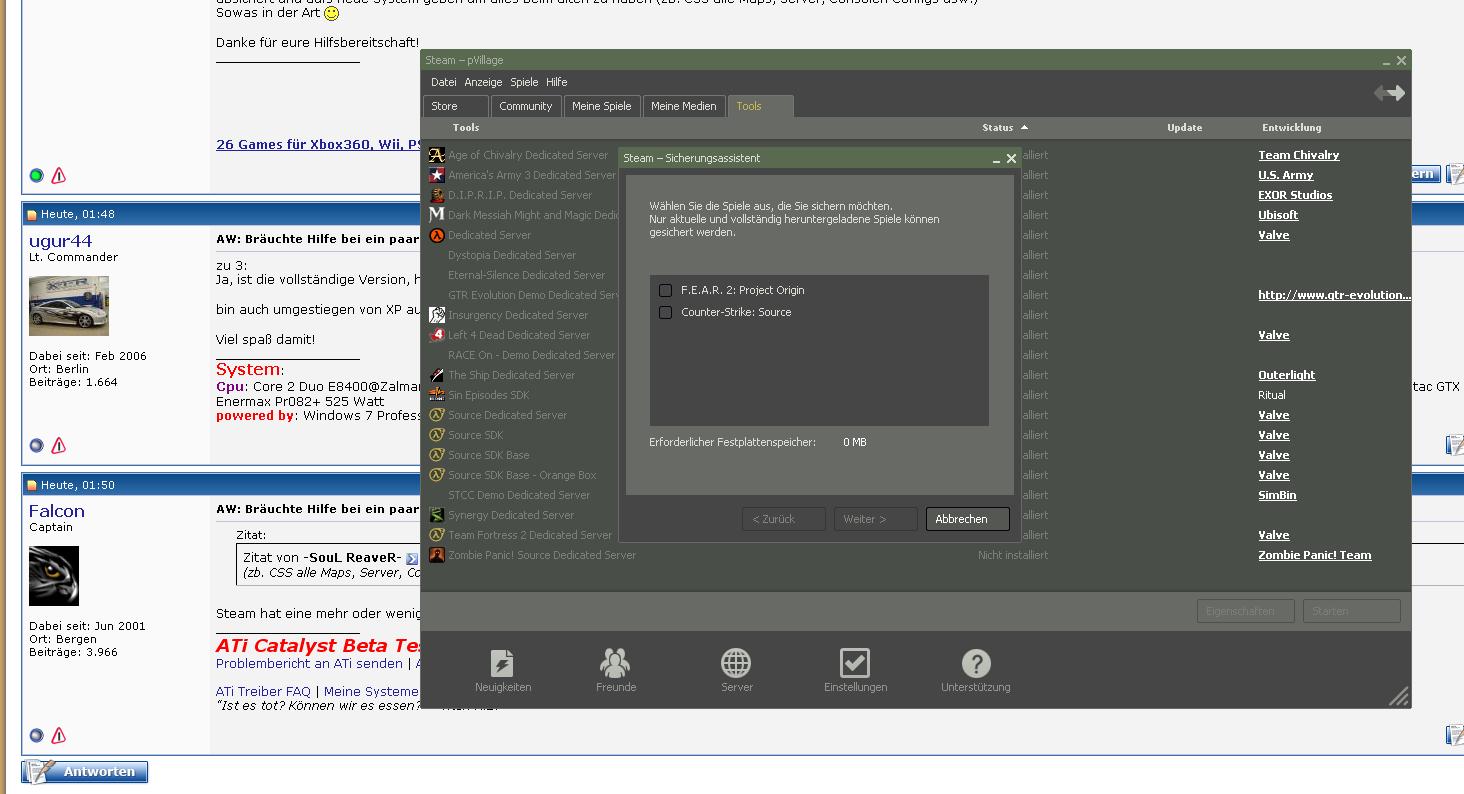Click Starten button in Steam

[x=1351, y=611]
